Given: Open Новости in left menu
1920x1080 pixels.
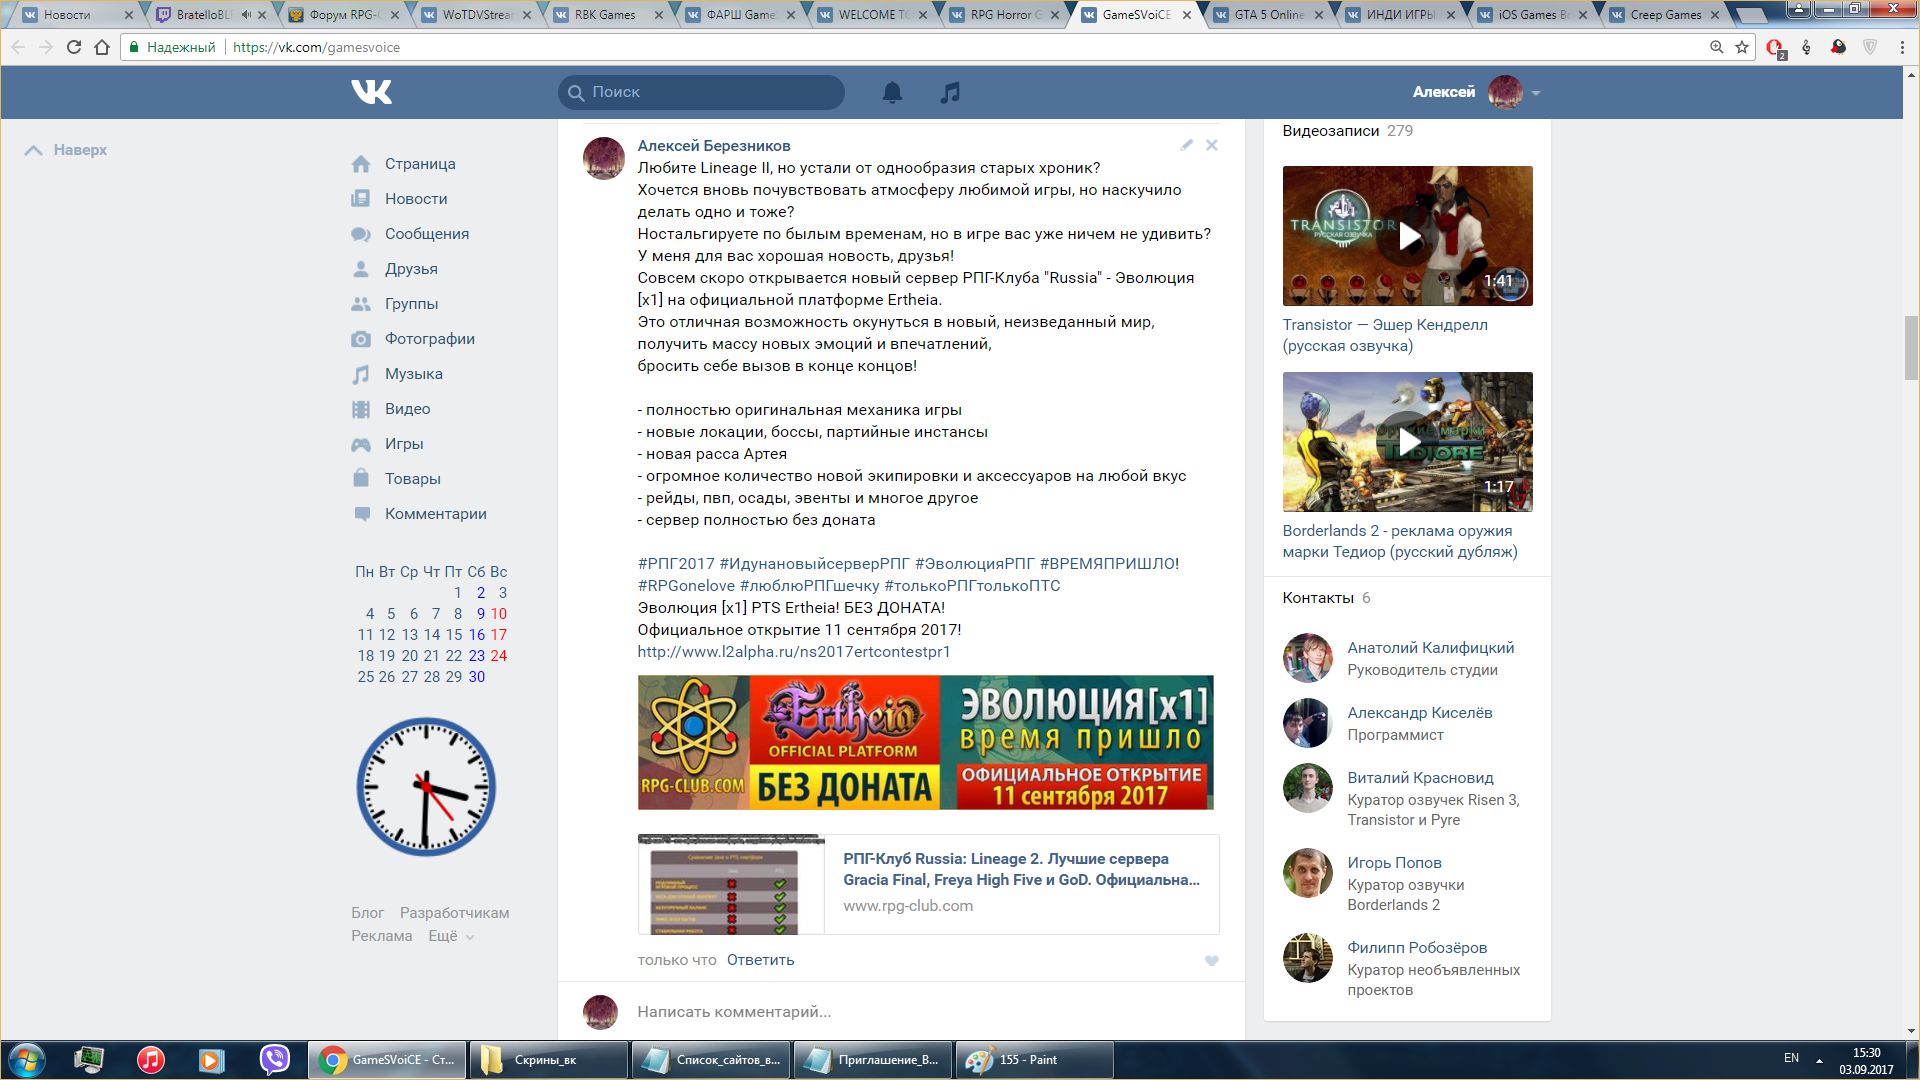Looking at the screenshot, I should [x=416, y=199].
